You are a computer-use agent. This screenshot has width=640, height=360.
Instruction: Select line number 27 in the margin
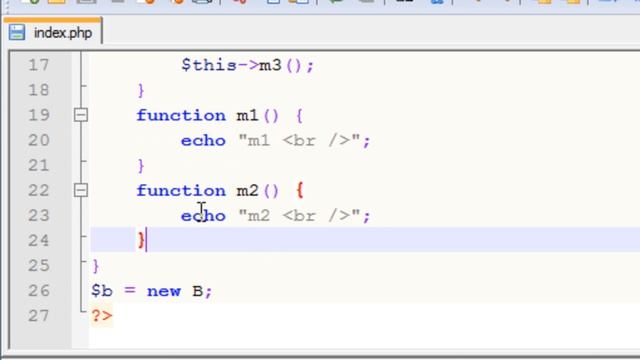click(39, 316)
